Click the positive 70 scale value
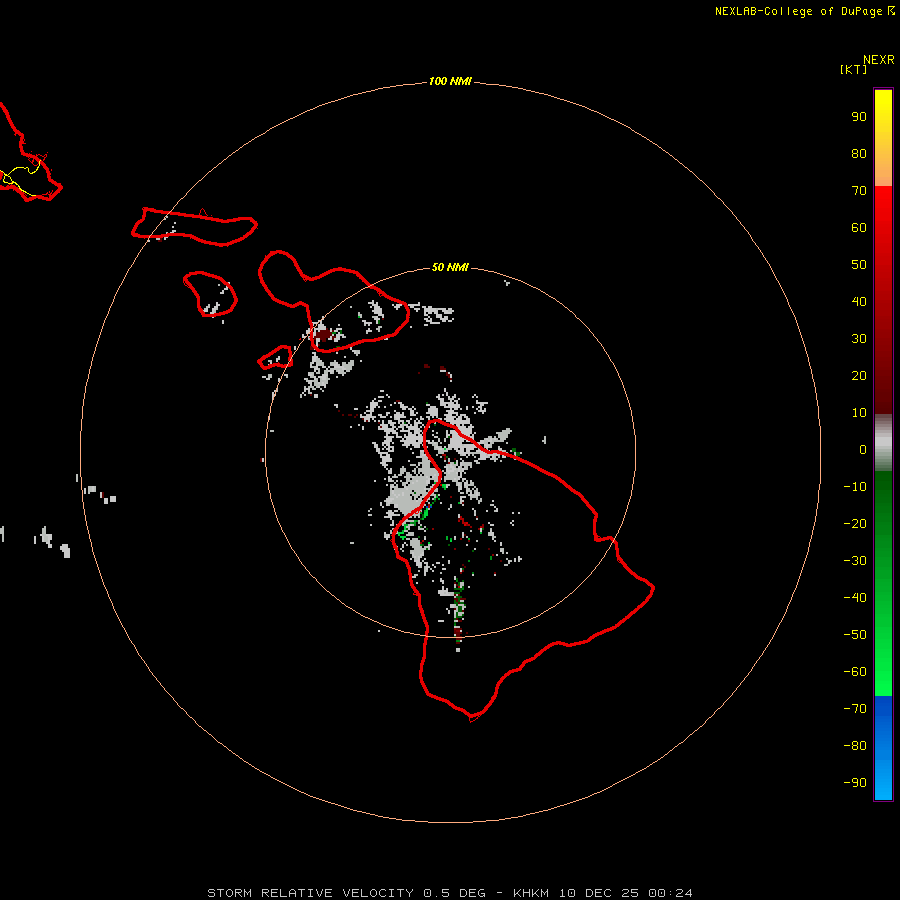900x900 pixels. (859, 191)
